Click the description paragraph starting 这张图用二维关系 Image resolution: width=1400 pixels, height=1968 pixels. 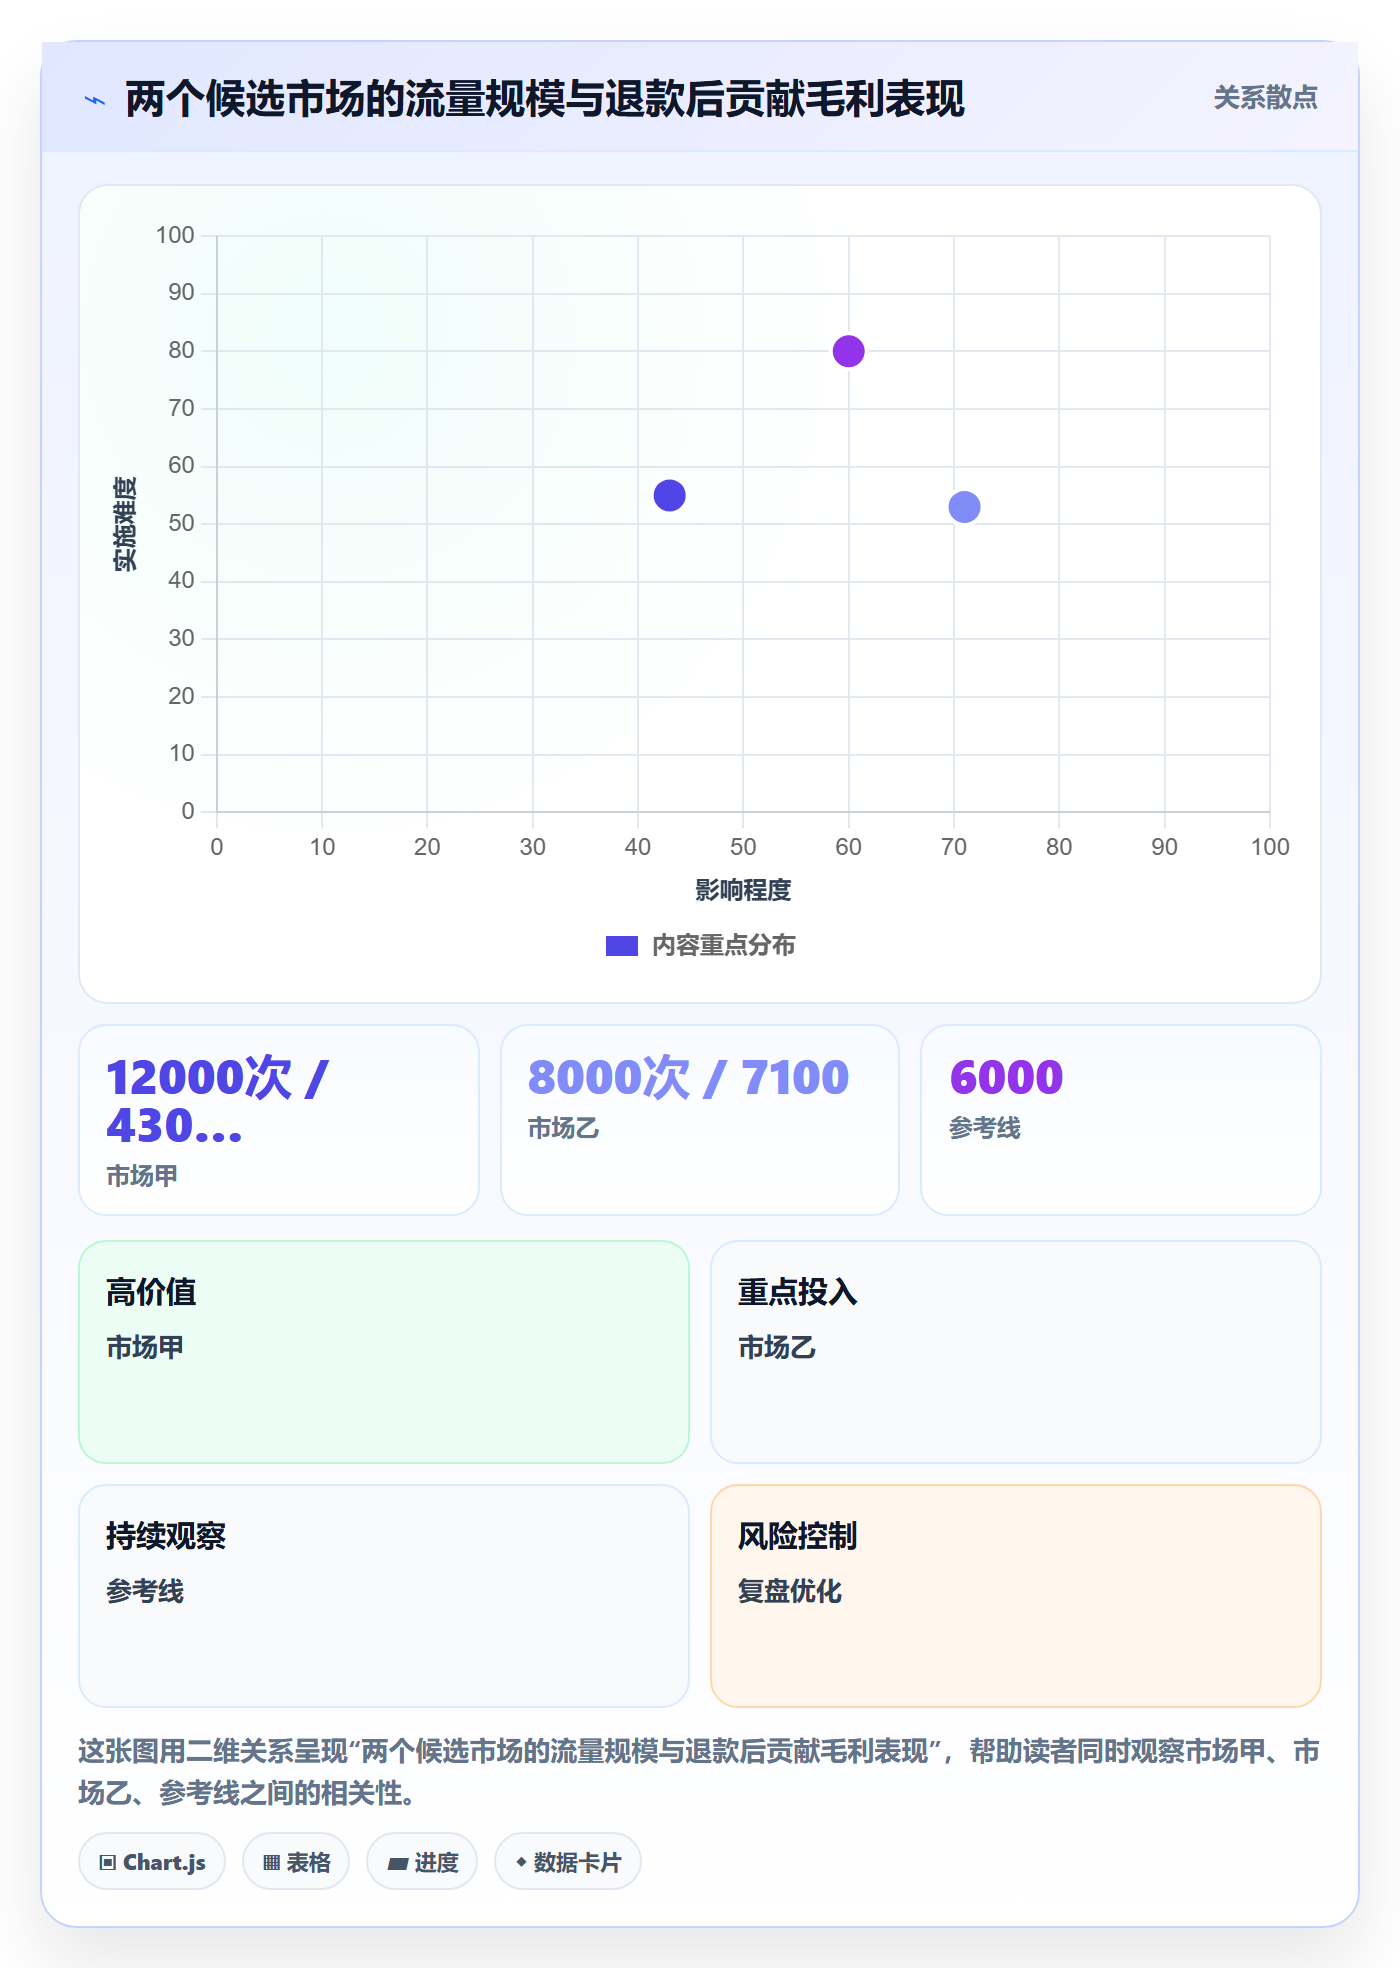(x=700, y=1772)
